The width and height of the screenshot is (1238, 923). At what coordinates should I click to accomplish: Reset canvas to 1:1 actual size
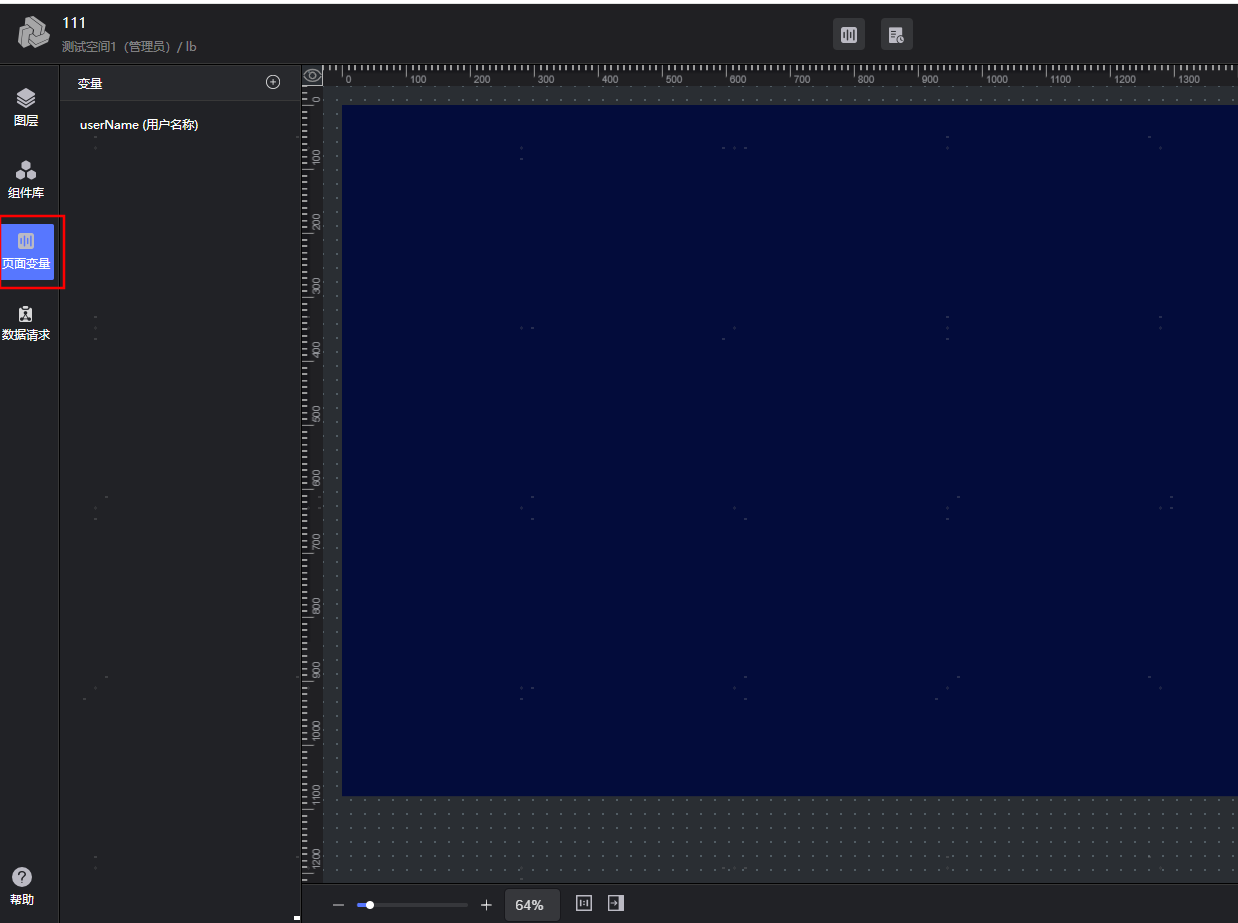584,903
